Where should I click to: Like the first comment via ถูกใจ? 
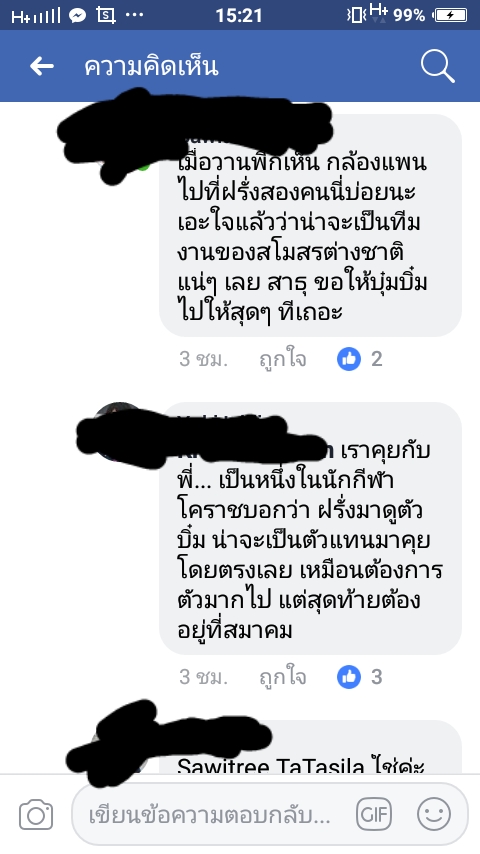[283, 359]
